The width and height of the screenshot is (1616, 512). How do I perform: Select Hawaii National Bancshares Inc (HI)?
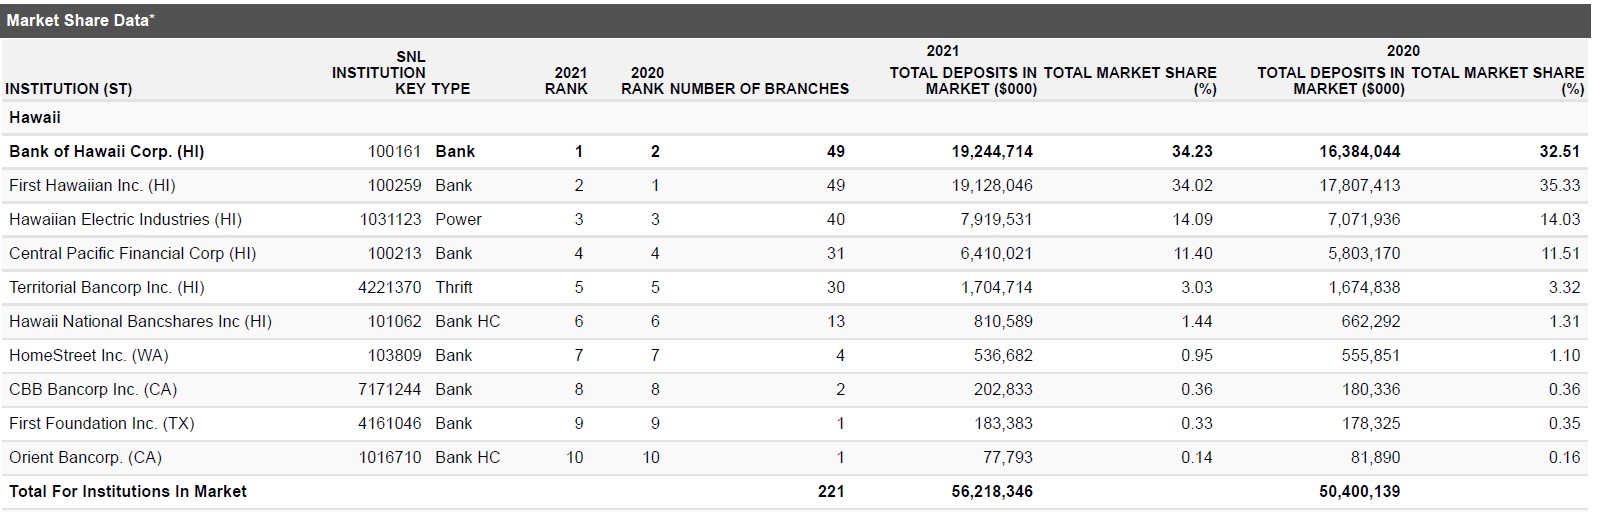tap(140, 322)
